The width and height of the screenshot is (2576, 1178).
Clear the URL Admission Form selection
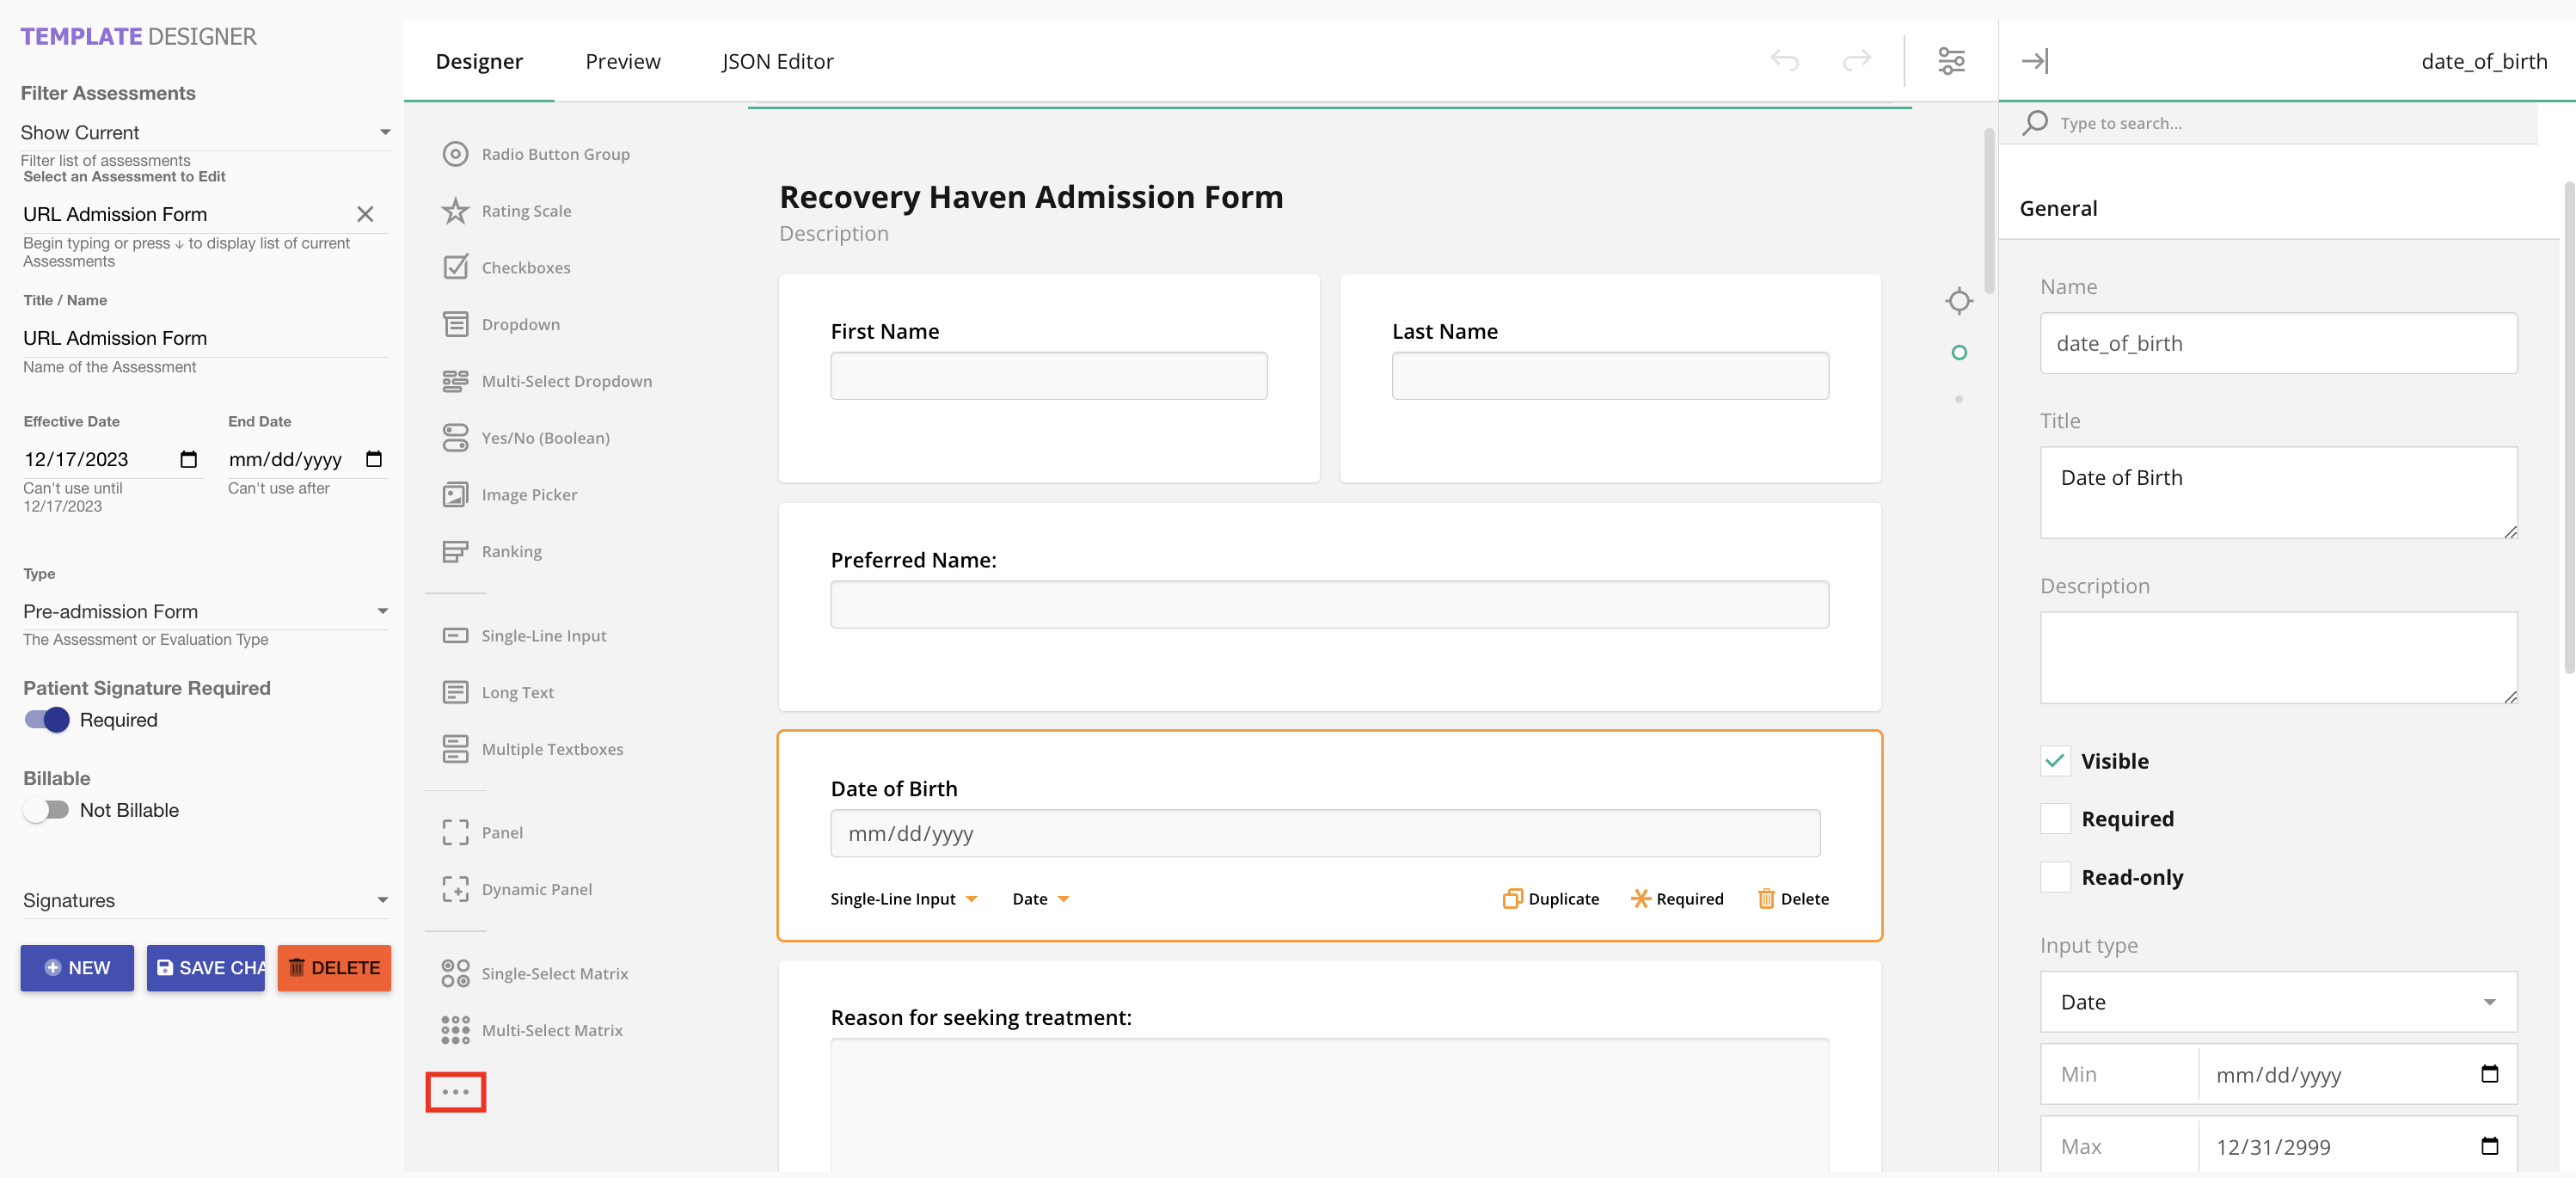[365, 214]
